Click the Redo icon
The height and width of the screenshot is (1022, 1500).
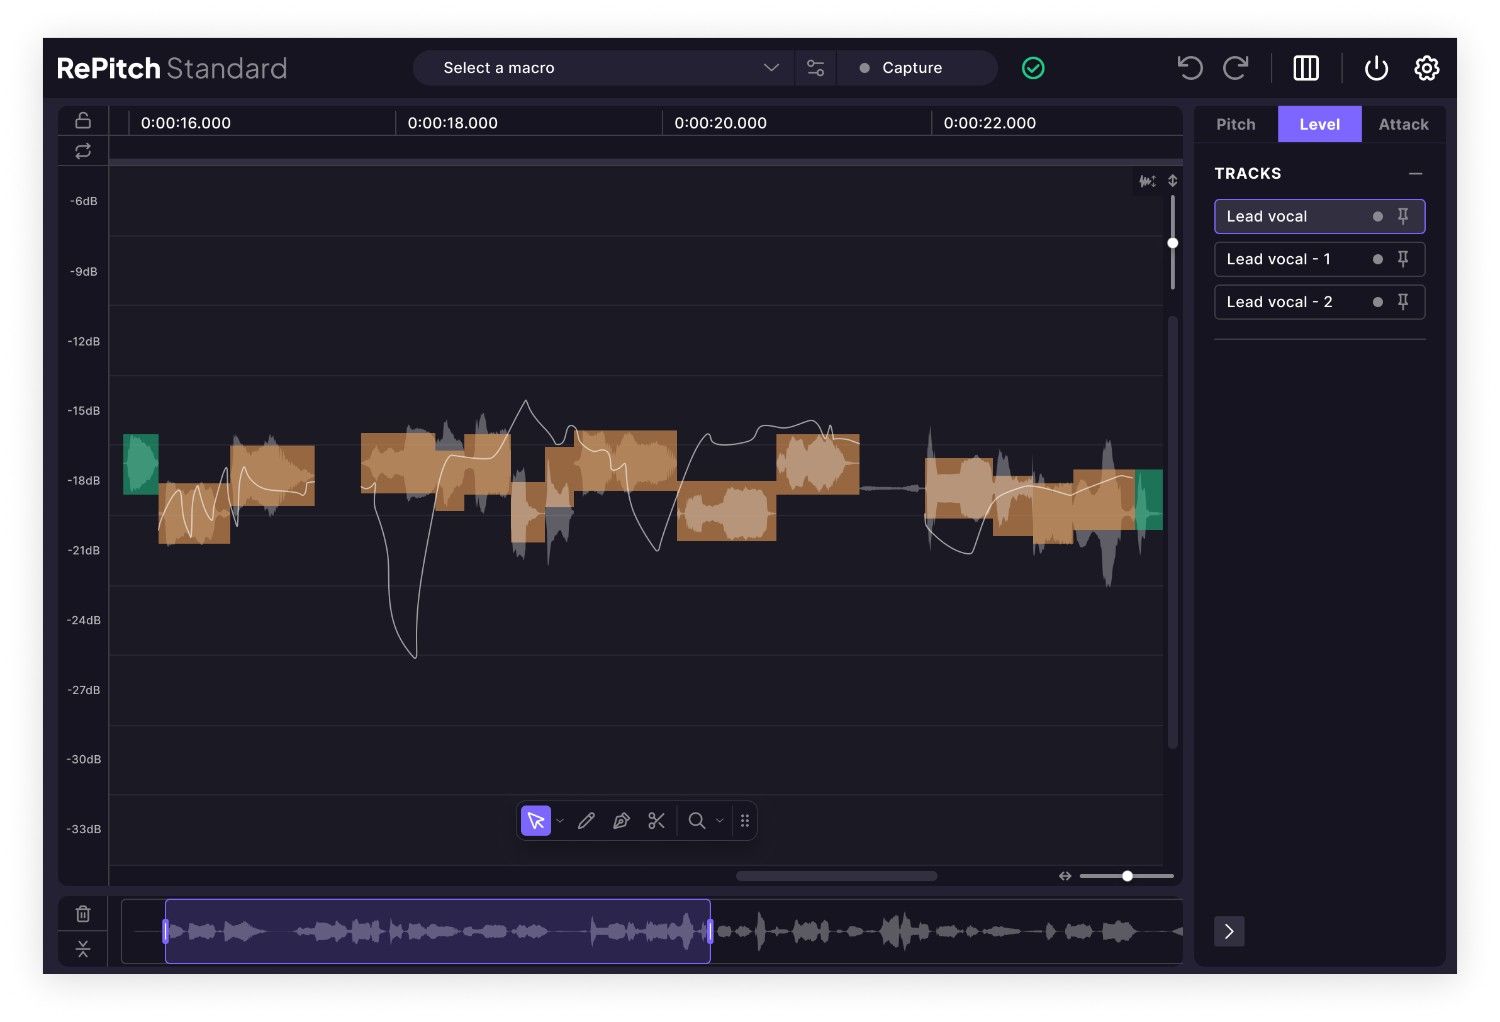[1236, 67]
